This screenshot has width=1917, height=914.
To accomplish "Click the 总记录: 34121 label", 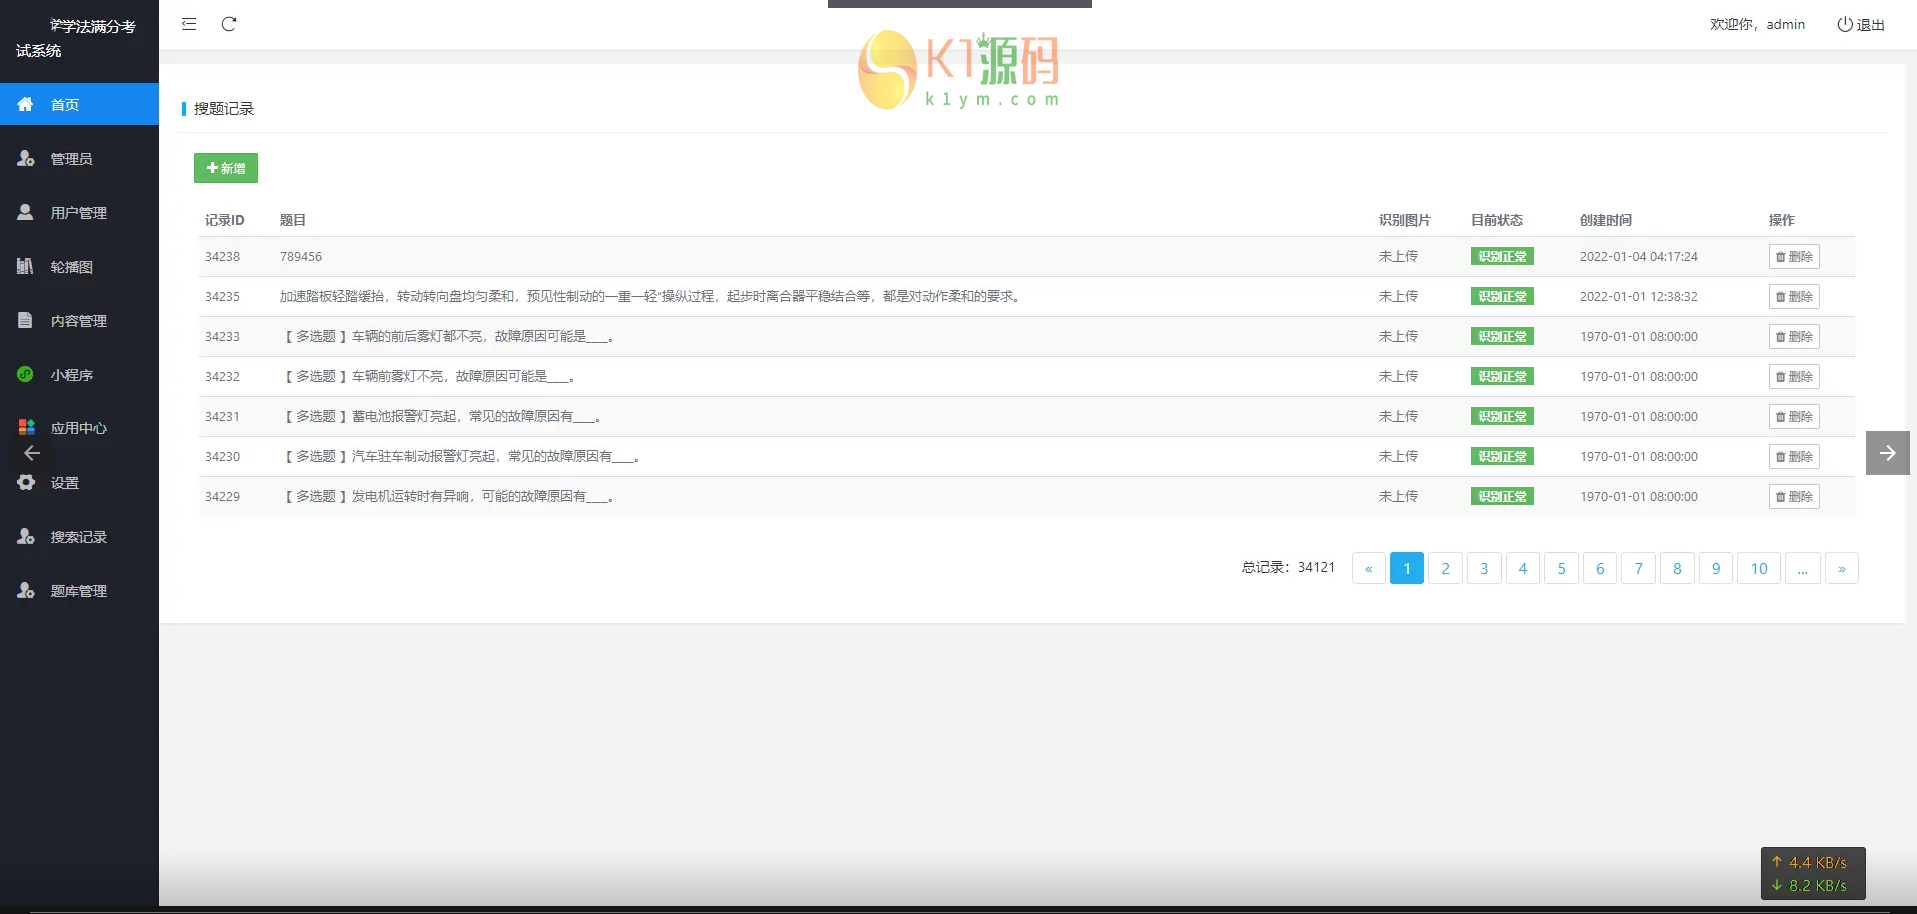I will pos(1289,567).
